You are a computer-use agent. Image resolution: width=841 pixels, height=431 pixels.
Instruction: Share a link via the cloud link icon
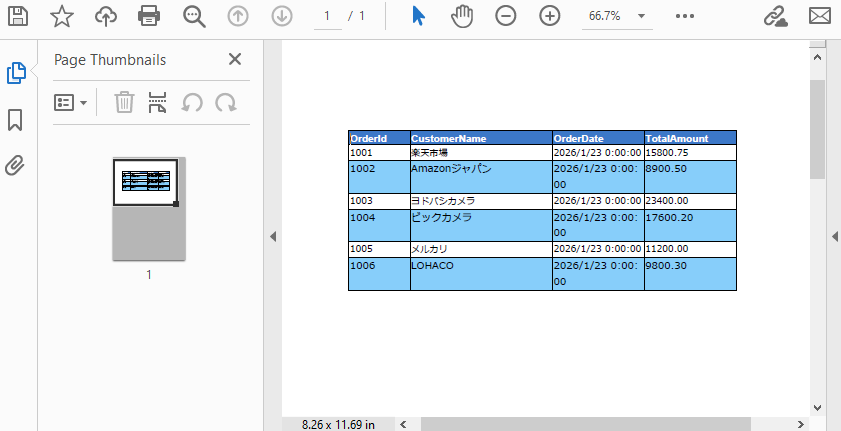[776, 16]
